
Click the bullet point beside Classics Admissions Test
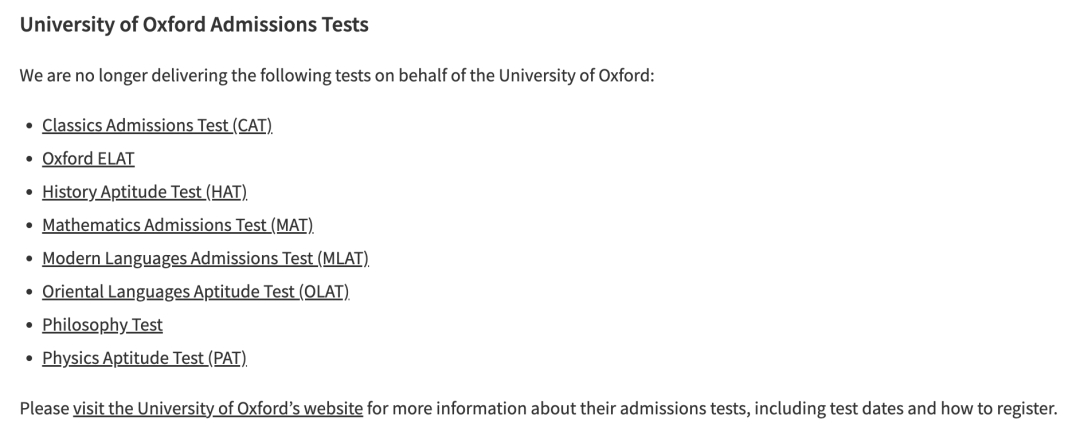29,126
